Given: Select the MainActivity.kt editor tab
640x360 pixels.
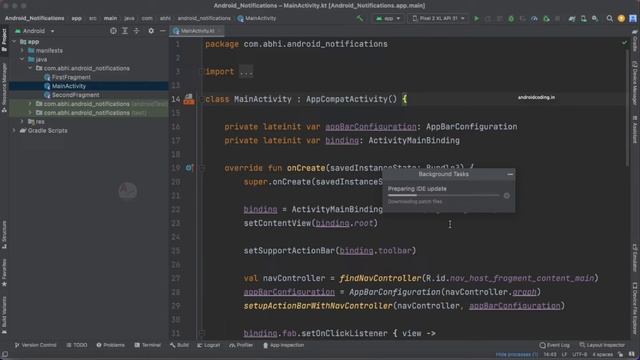Looking at the screenshot, I should click(x=197, y=31).
